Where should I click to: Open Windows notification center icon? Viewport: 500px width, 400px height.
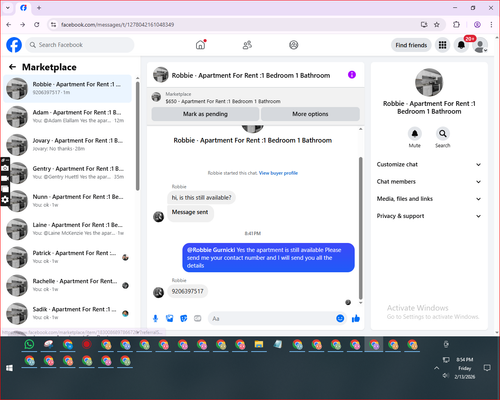point(487,368)
